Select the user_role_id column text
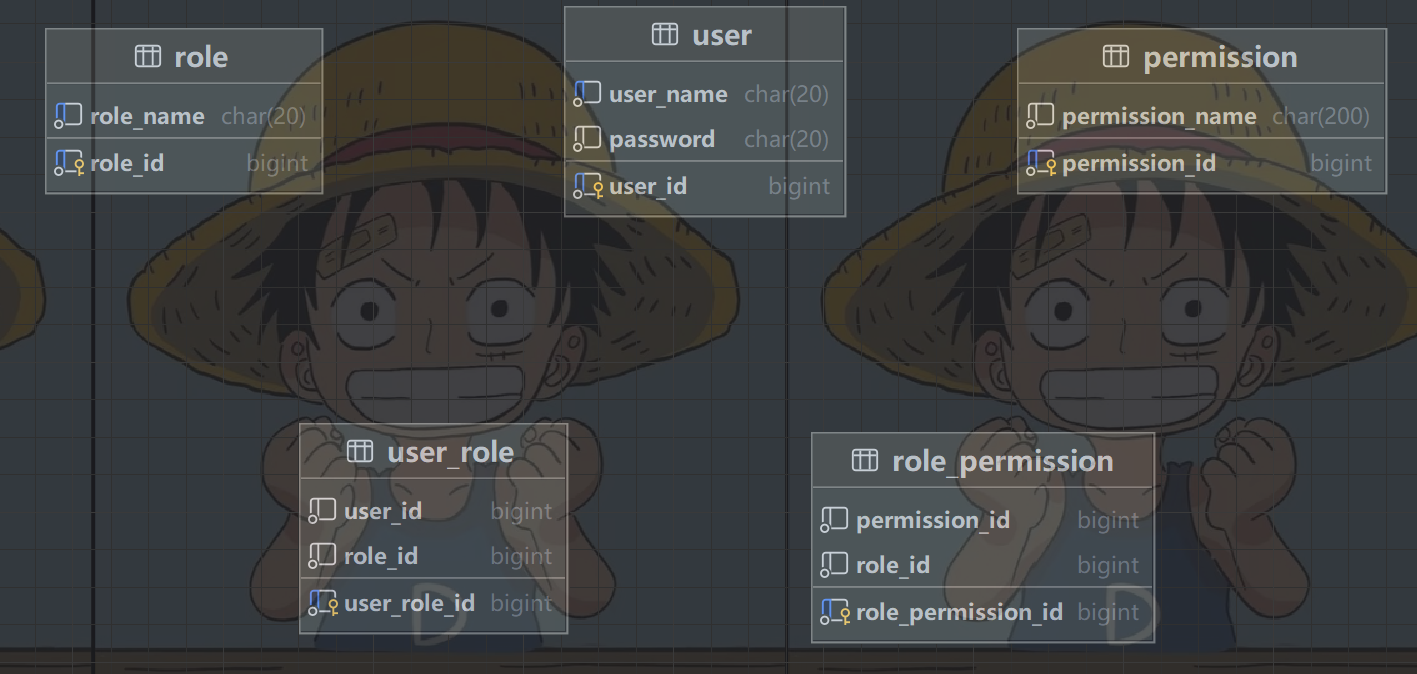Screen dimensions: 1417x674 tap(410, 603)
